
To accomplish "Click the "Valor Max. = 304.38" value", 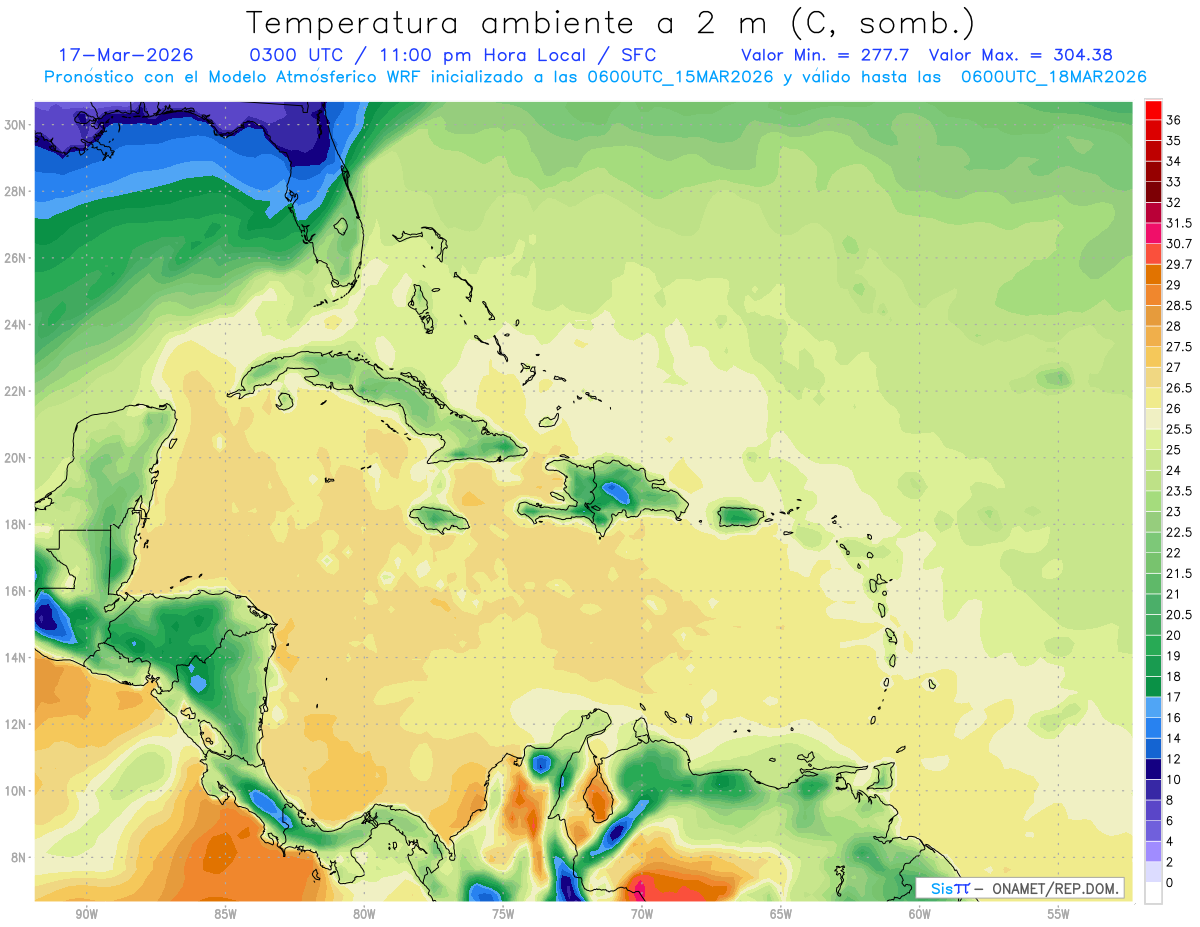I will tap(1021, 55).
